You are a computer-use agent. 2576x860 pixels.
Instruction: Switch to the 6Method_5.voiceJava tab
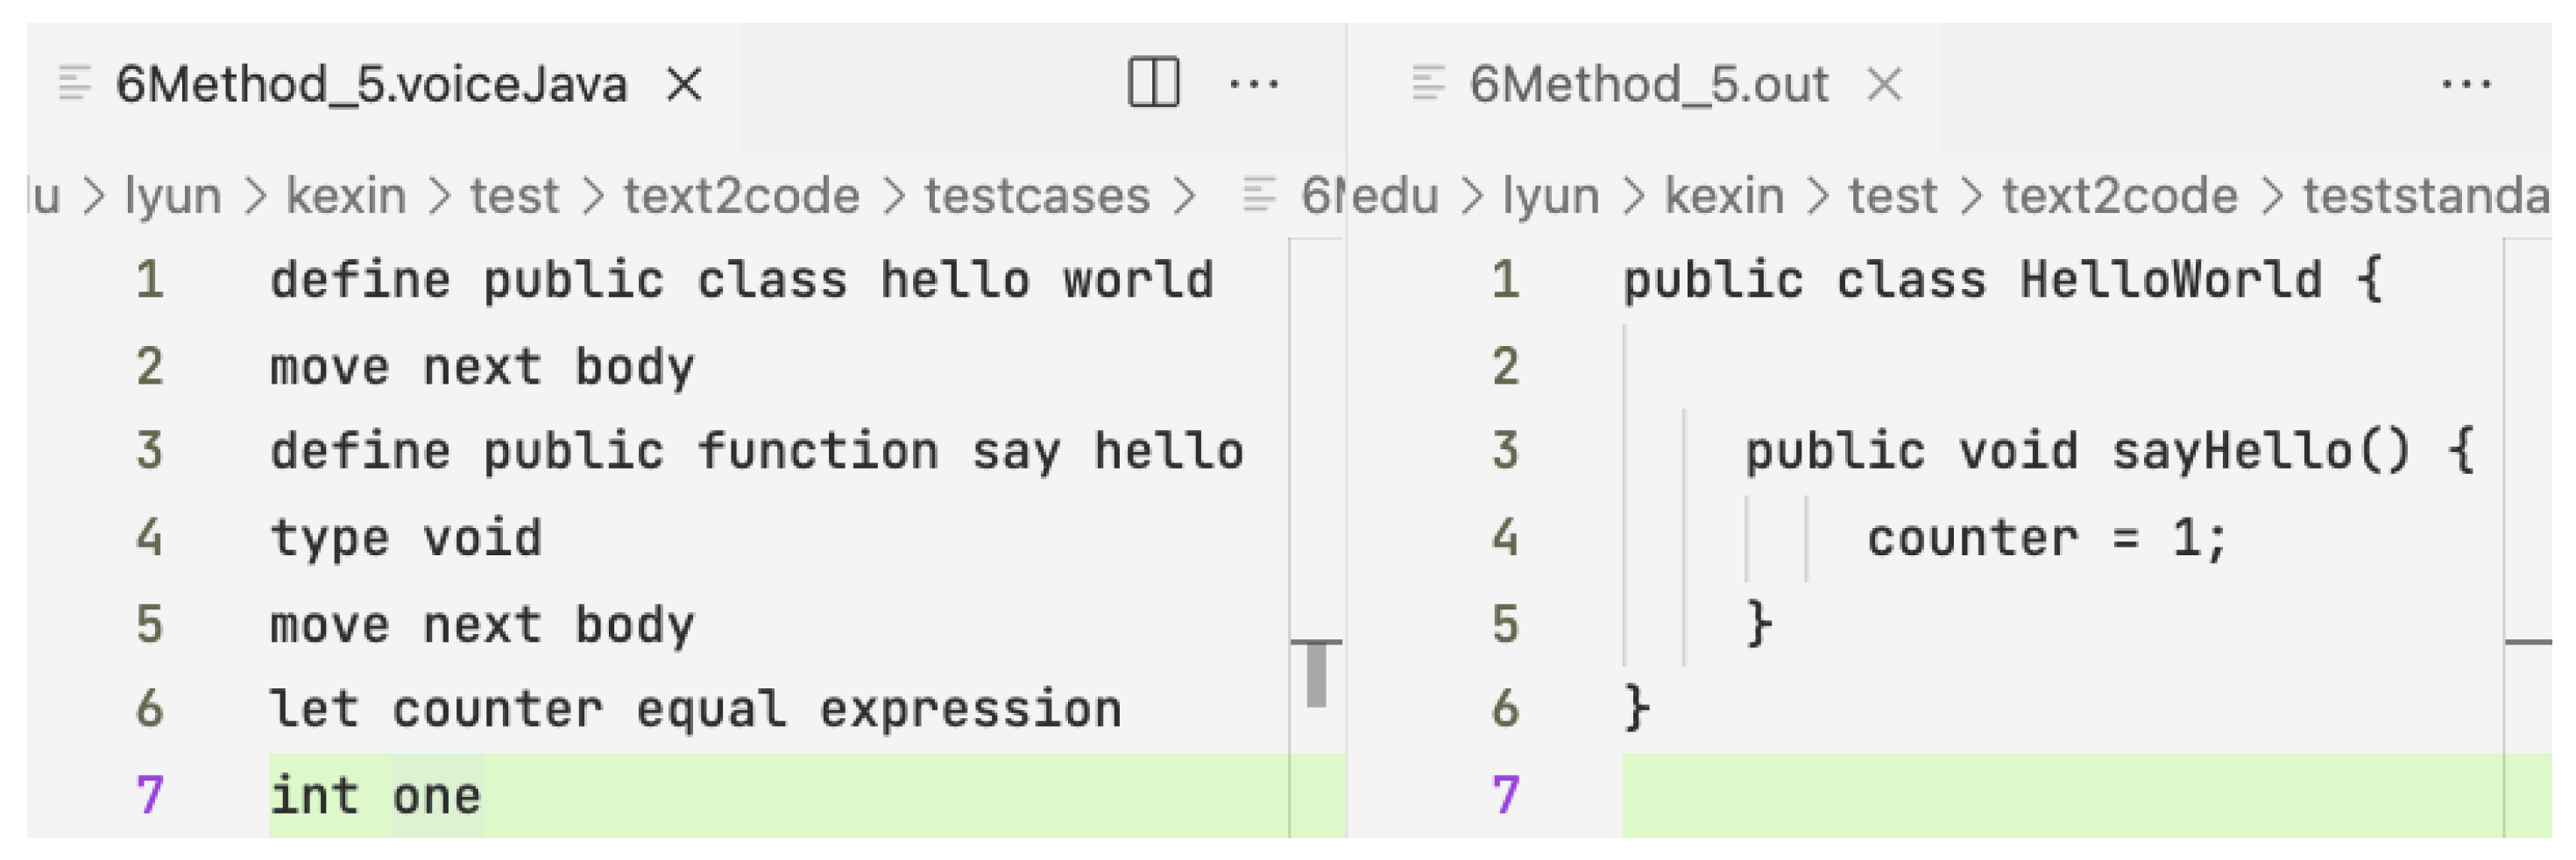point(371,84)
